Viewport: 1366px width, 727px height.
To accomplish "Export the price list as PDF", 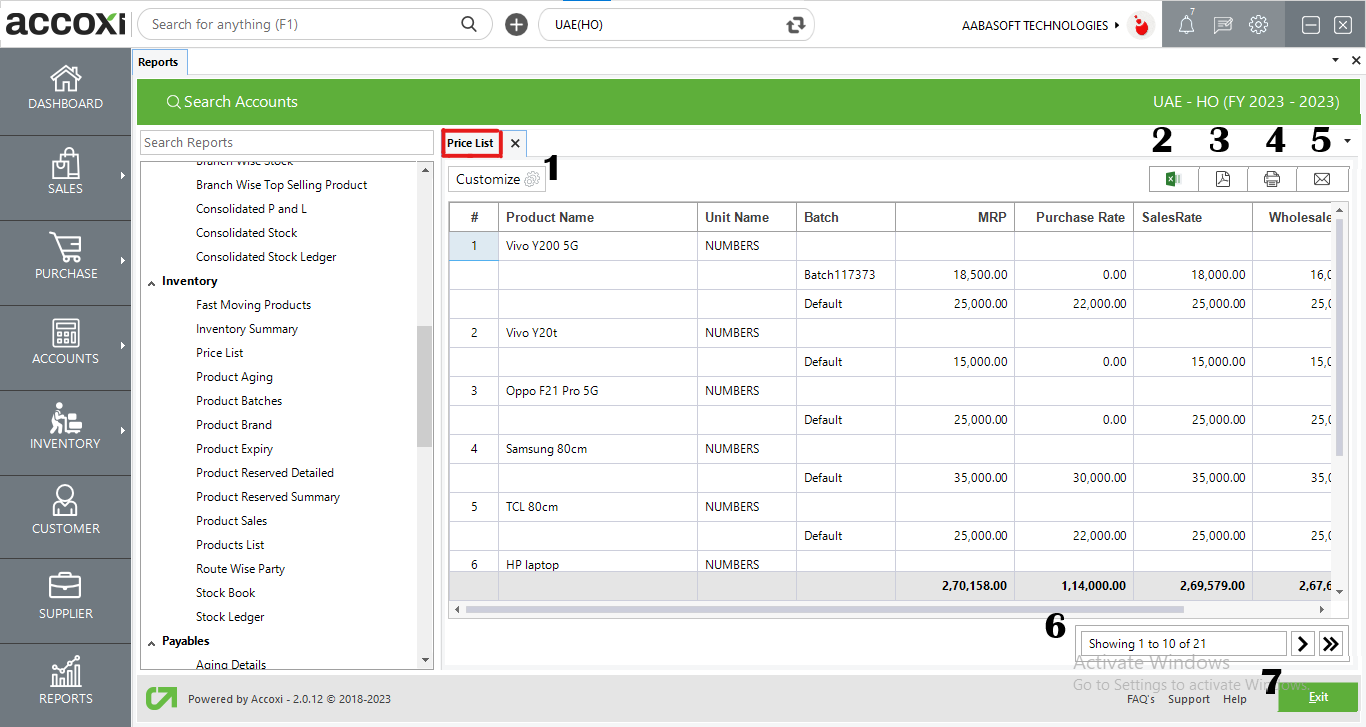I will click(x=1223, y=179).
